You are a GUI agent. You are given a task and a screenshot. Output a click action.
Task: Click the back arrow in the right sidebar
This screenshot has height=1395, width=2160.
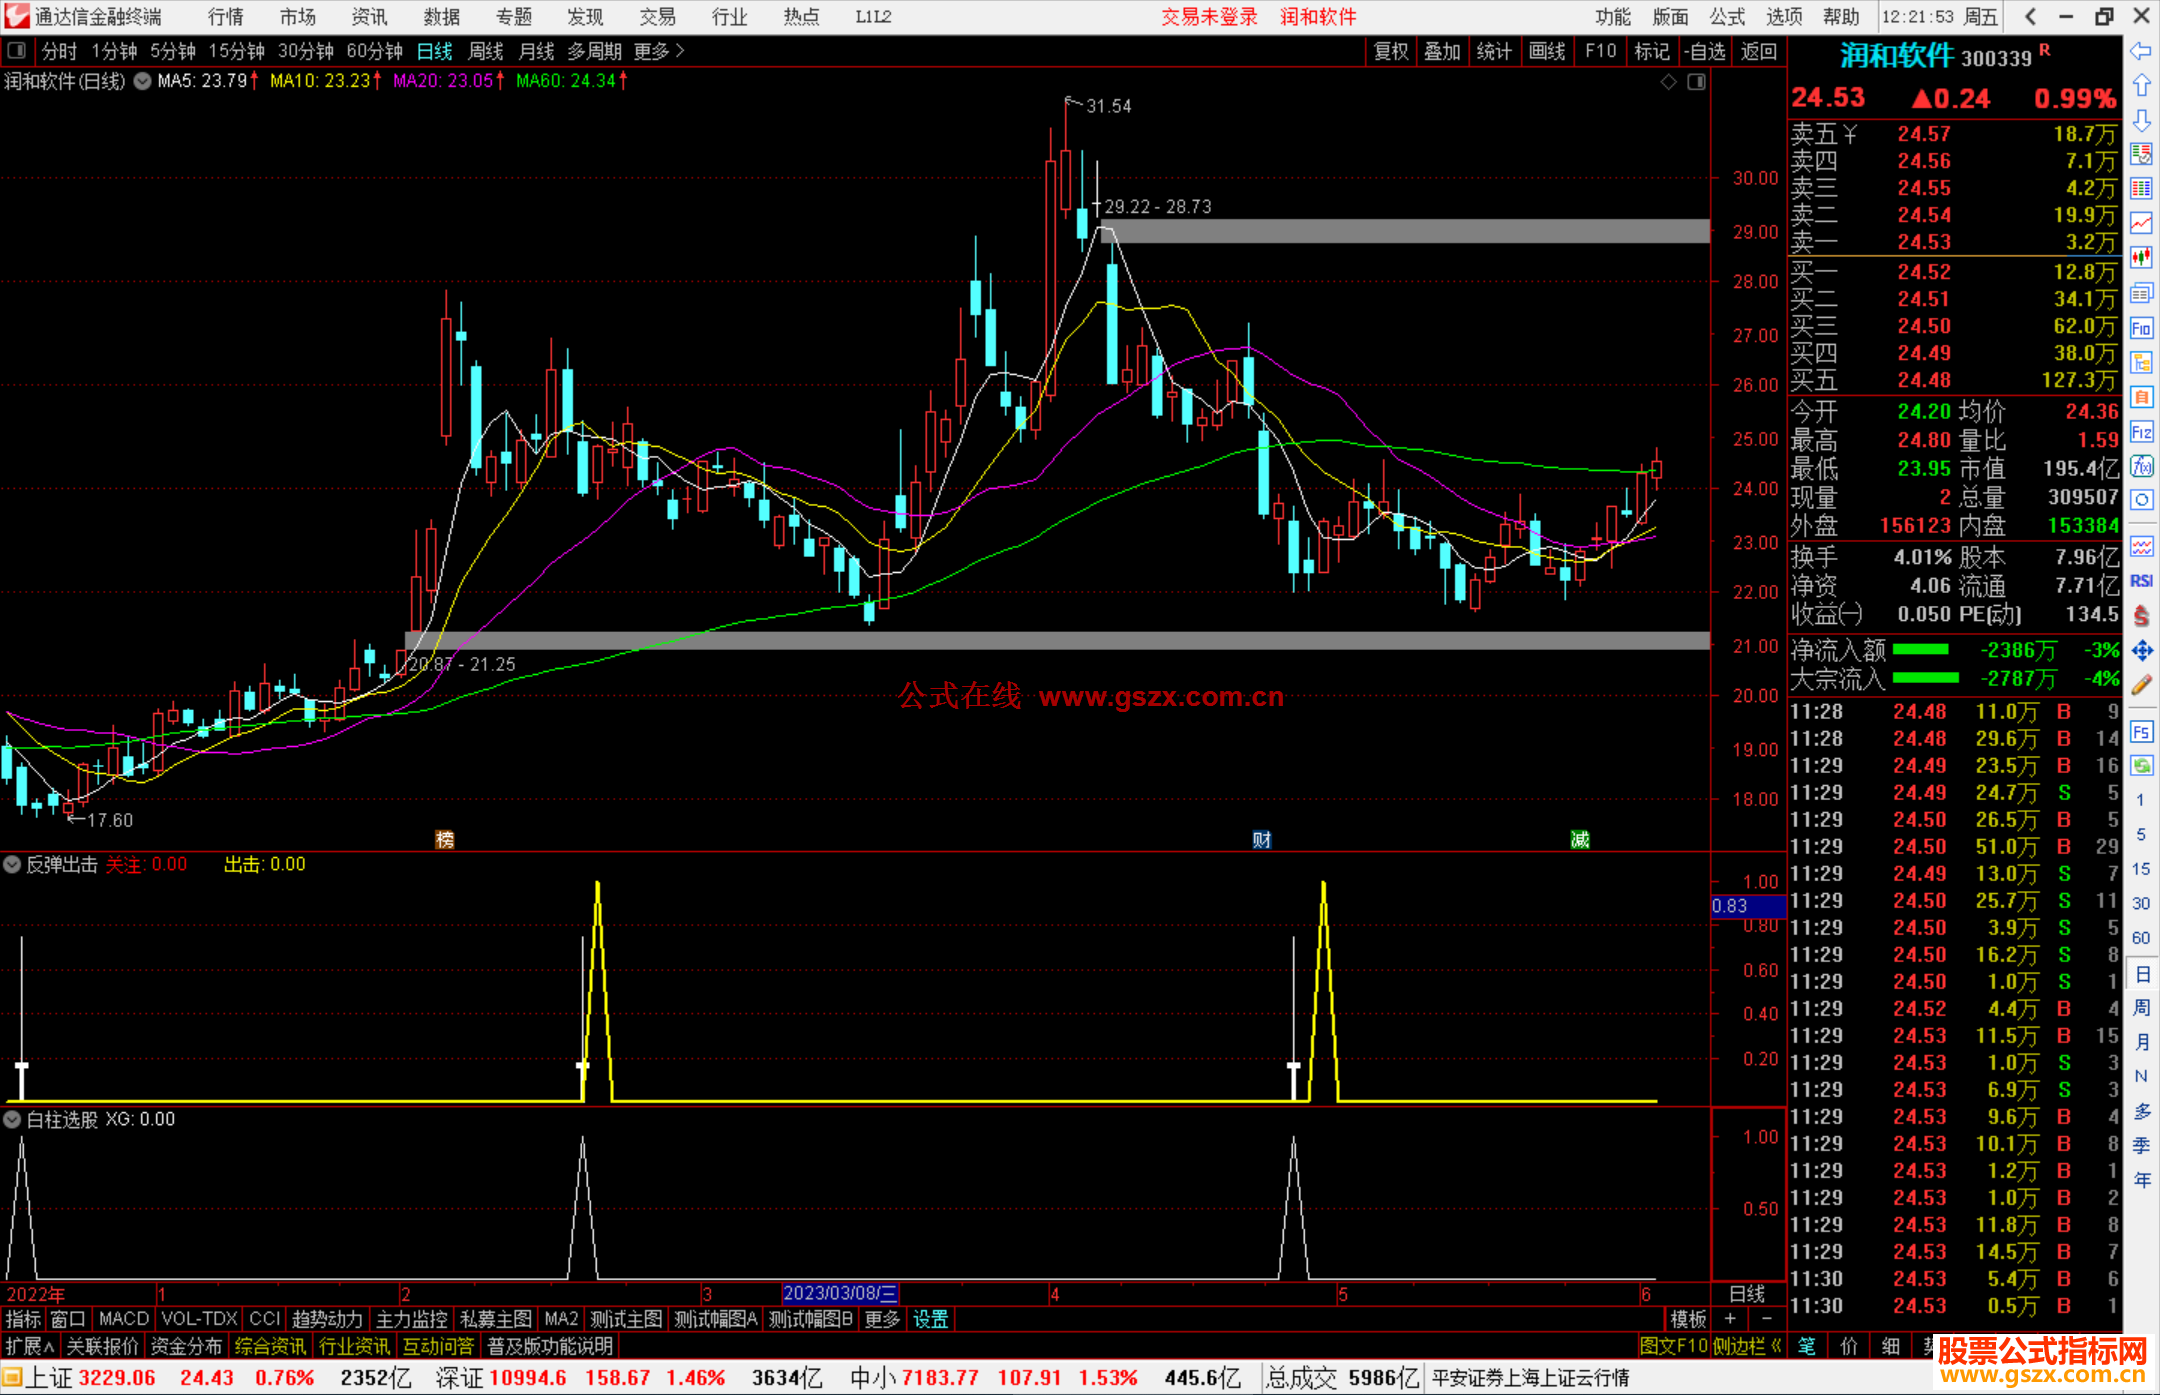(2140, 51)
